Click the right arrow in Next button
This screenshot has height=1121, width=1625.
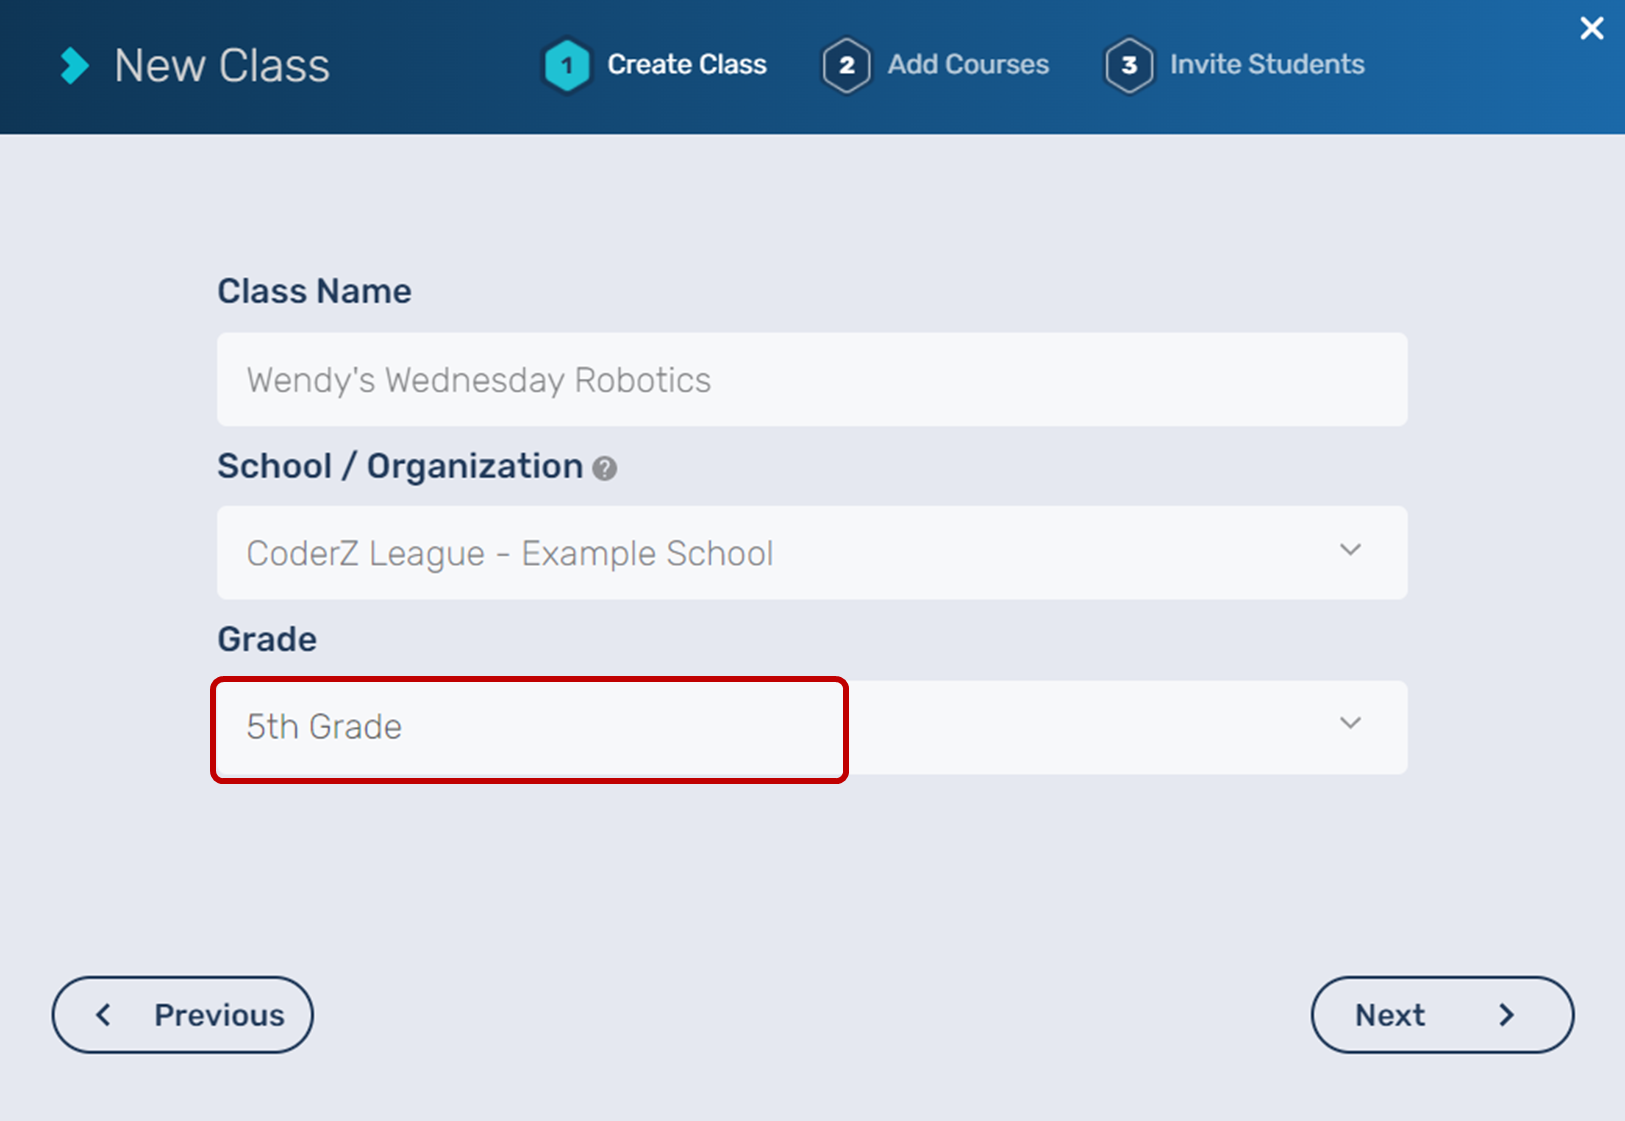[x=1506, y=1015]
